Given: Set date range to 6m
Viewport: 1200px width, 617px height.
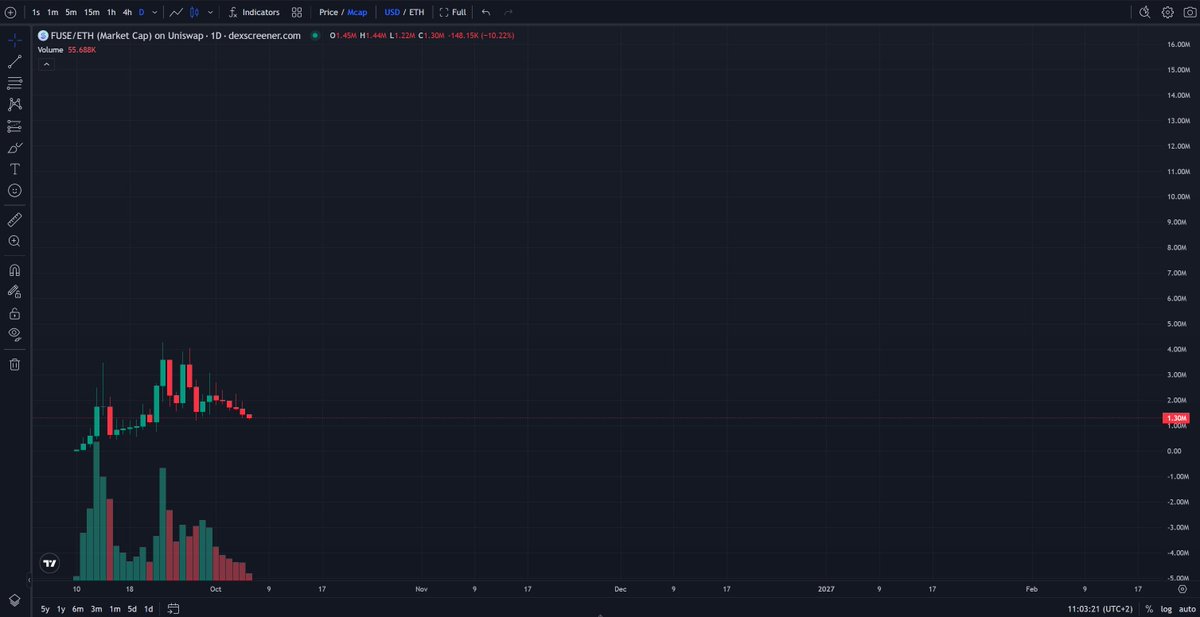Looking at the screenshot, I should (x=78, y=608).
